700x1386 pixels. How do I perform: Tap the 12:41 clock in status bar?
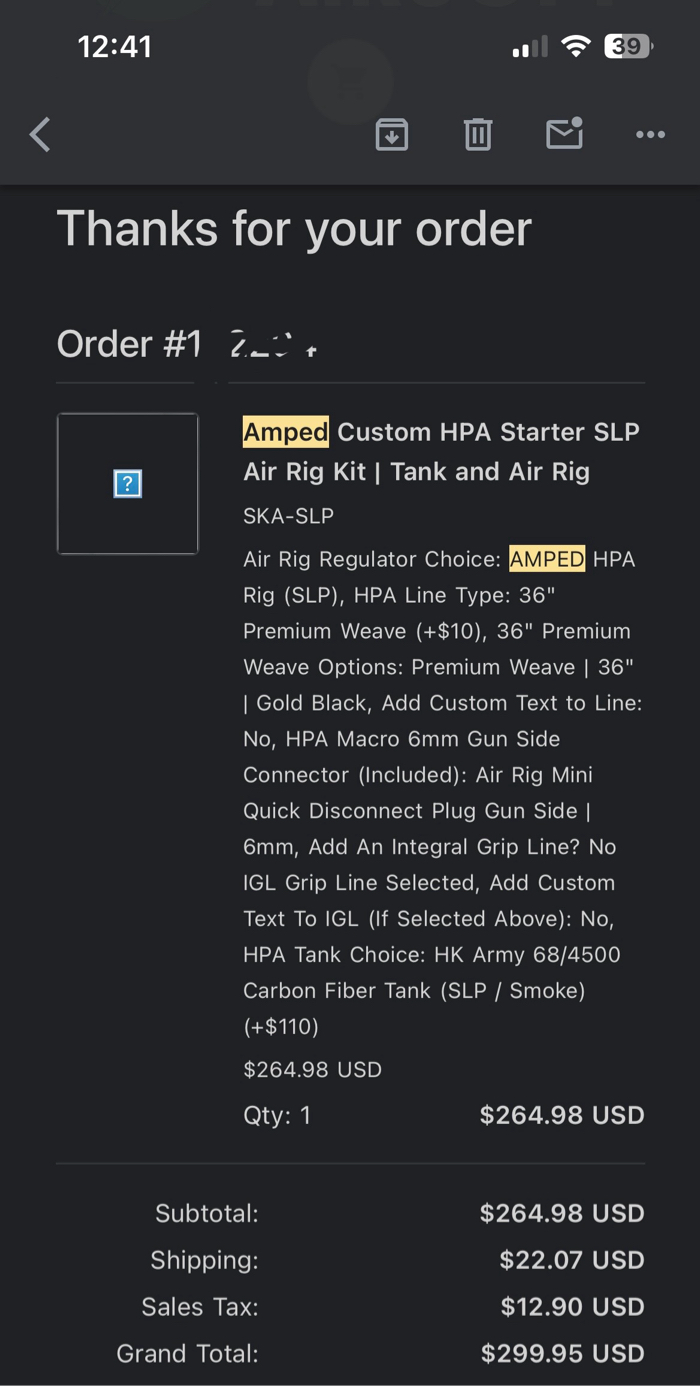[x=115, y=47]
